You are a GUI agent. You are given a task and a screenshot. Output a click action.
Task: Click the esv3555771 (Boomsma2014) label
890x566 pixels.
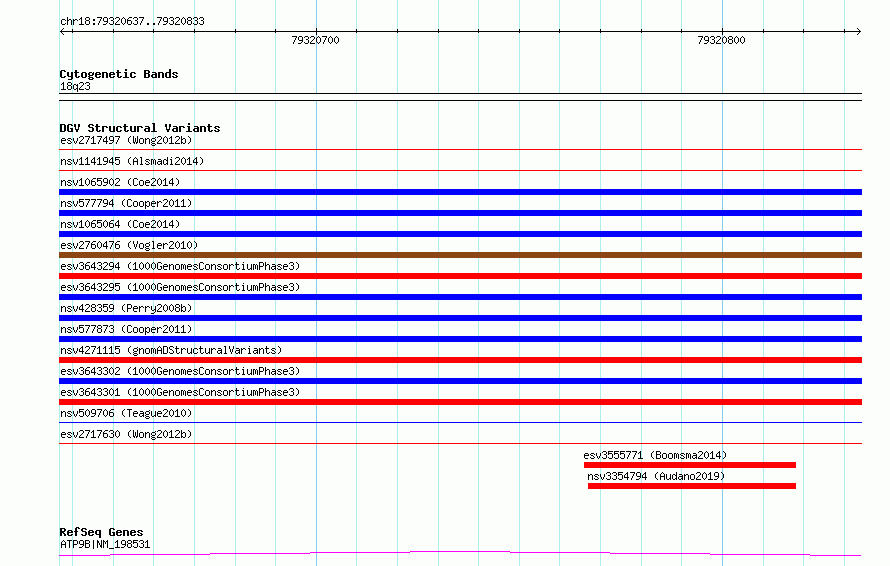[655, 455]
